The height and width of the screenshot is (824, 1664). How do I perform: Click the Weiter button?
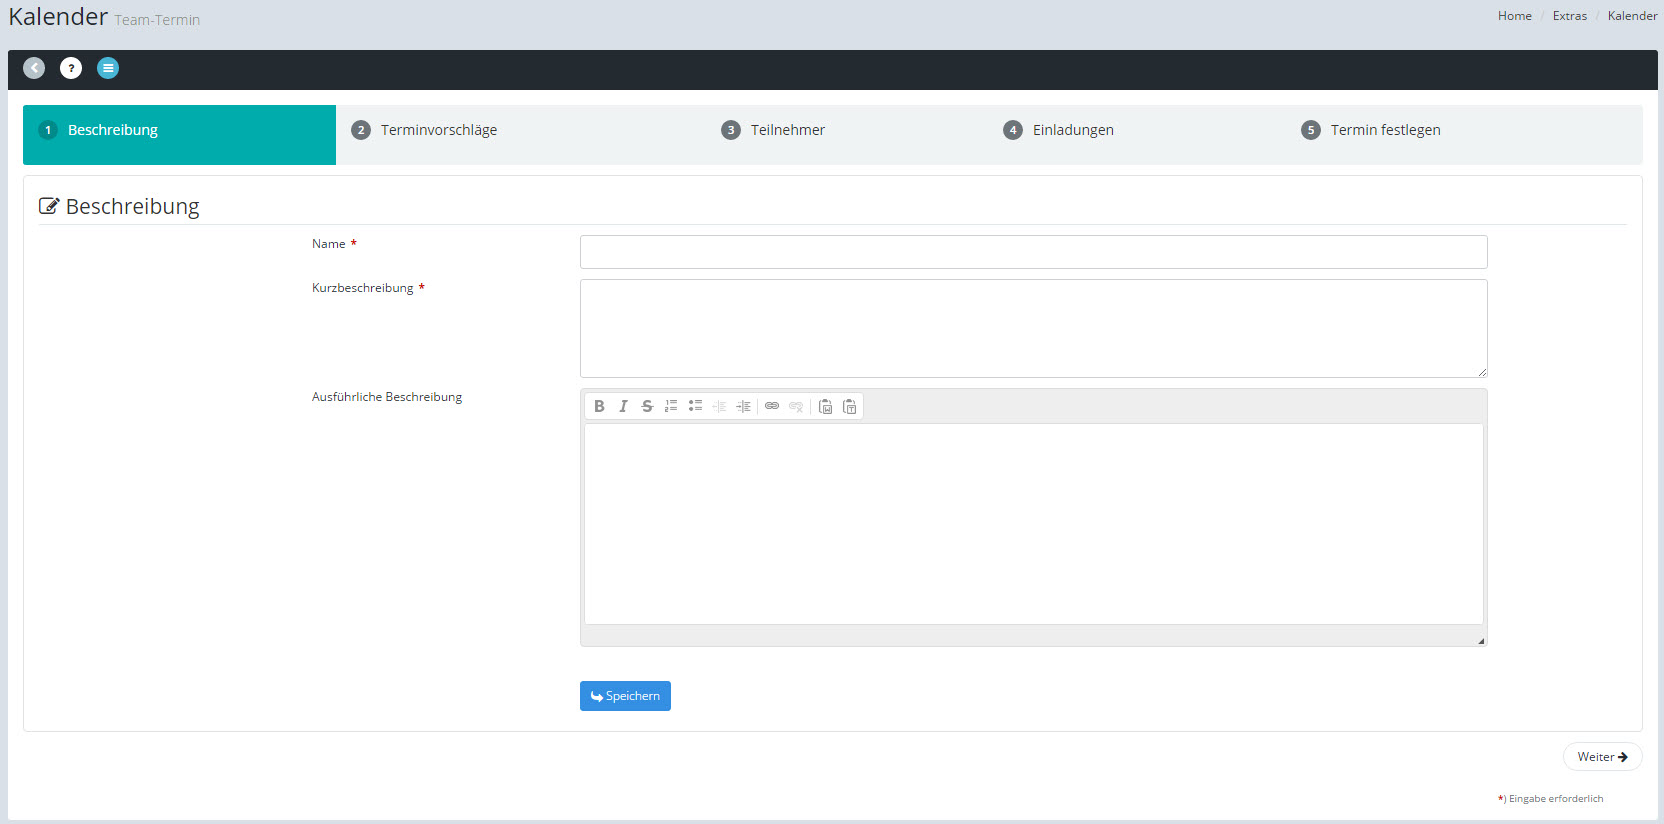tap(1602, 757)
